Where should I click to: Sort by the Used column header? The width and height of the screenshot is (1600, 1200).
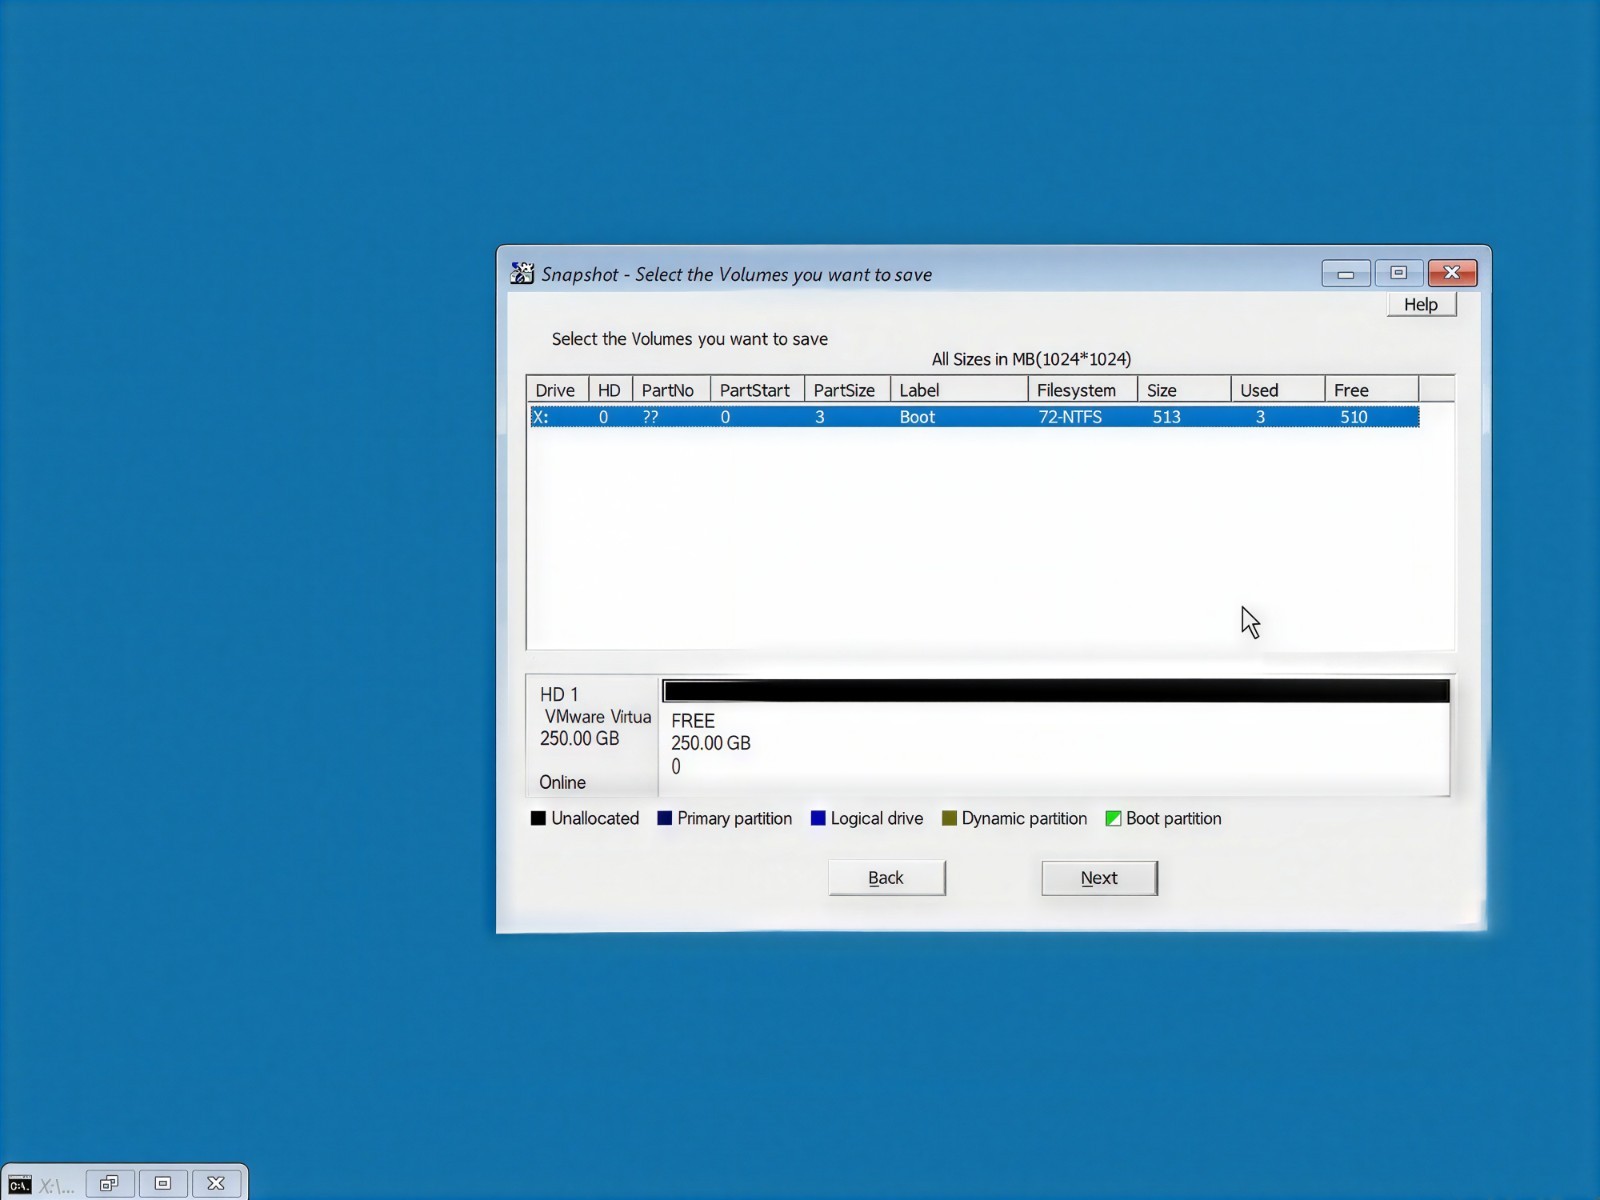1277,390
